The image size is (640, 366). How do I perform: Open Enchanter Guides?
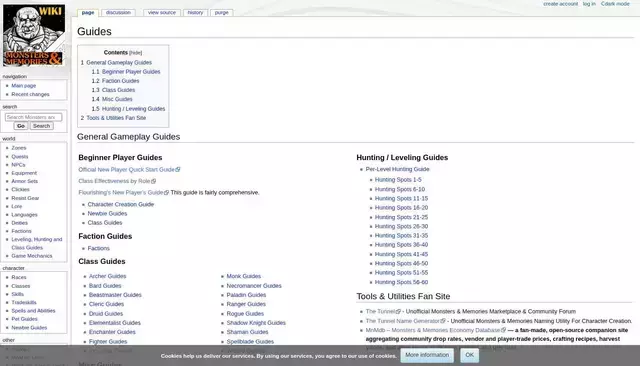coord(112,332)
